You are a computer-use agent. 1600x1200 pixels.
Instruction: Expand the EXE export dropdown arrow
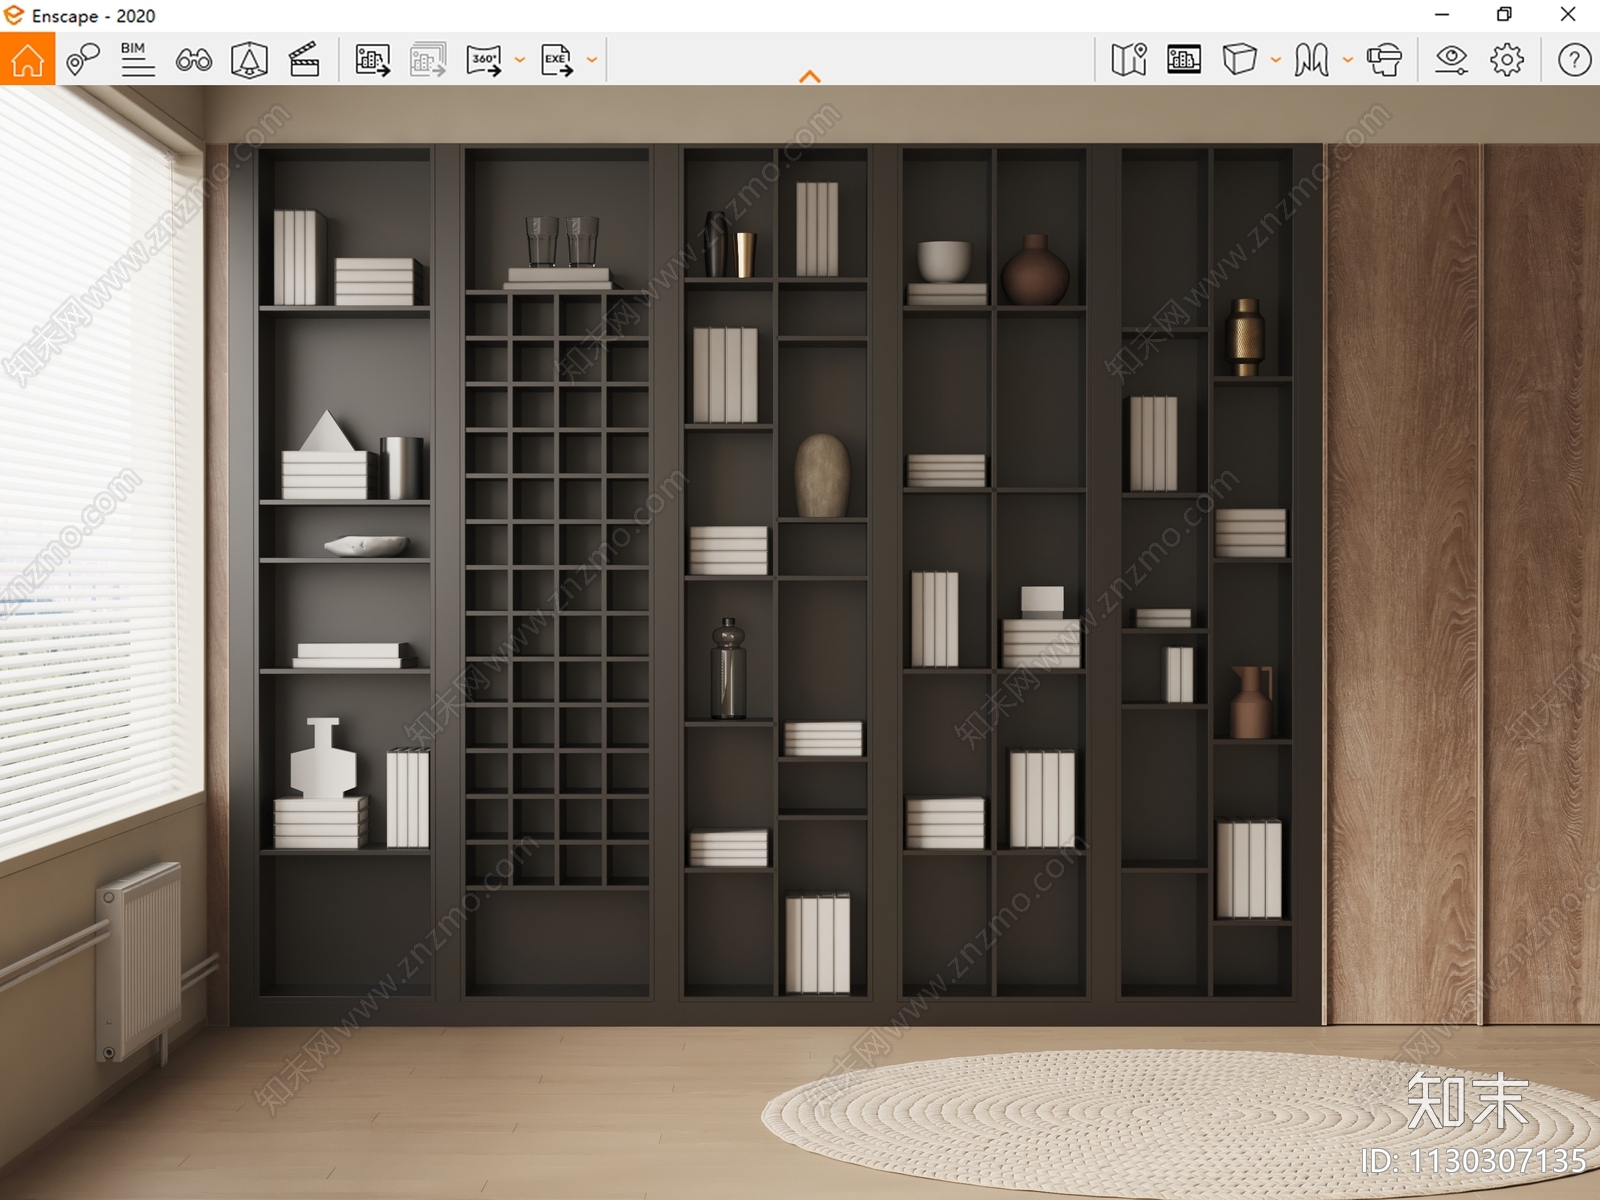click(592, 60)
